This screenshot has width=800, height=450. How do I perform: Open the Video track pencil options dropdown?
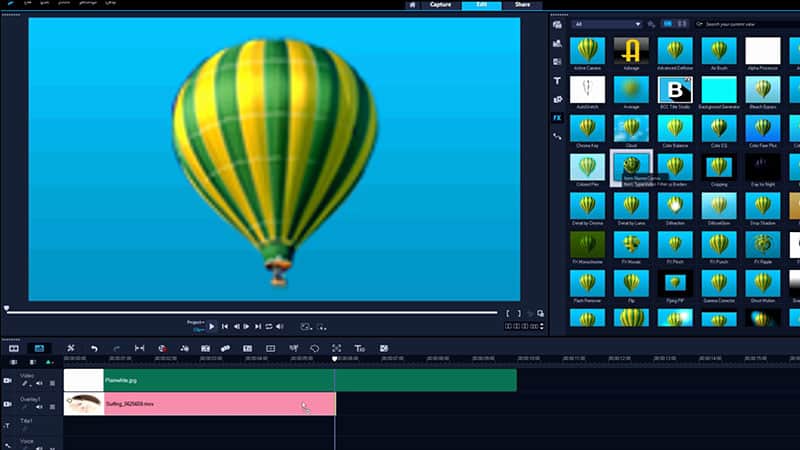point(26,383)
